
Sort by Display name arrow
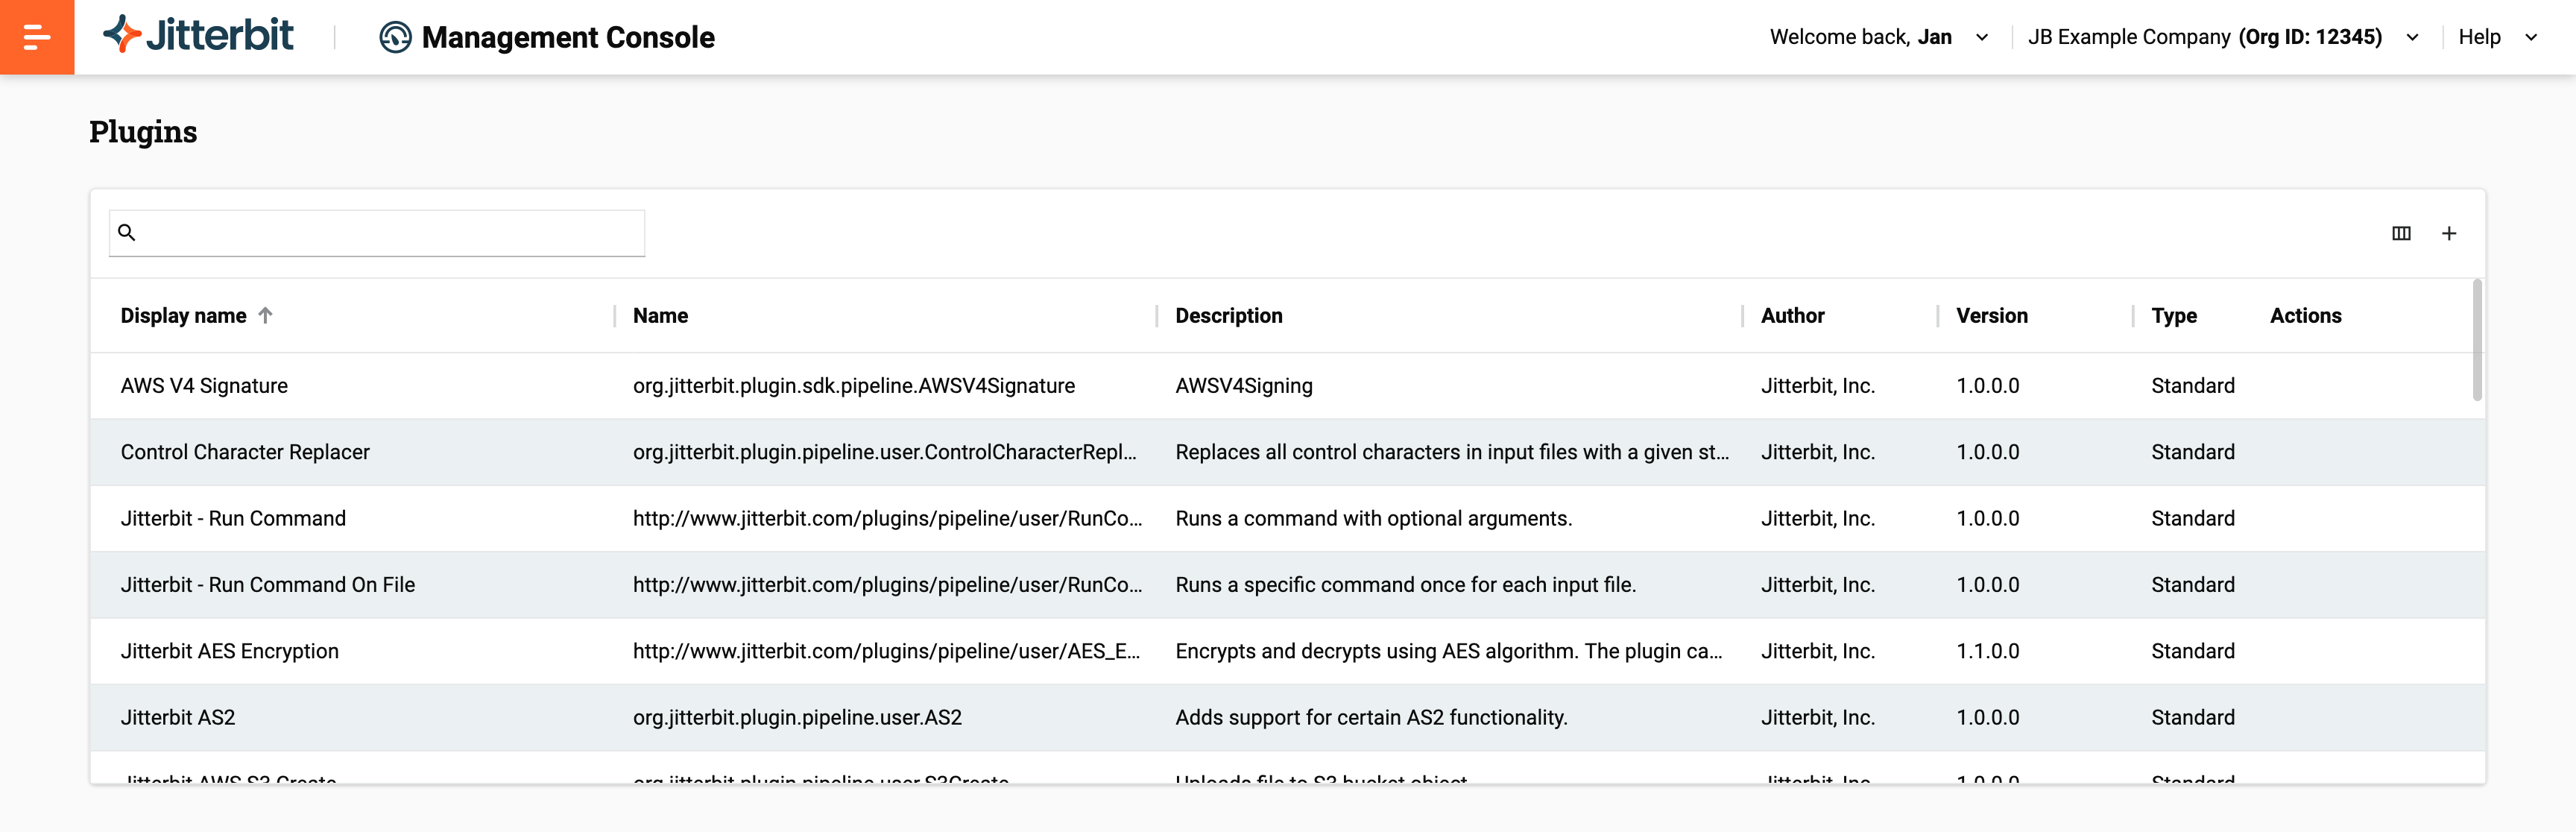point(265,315)
